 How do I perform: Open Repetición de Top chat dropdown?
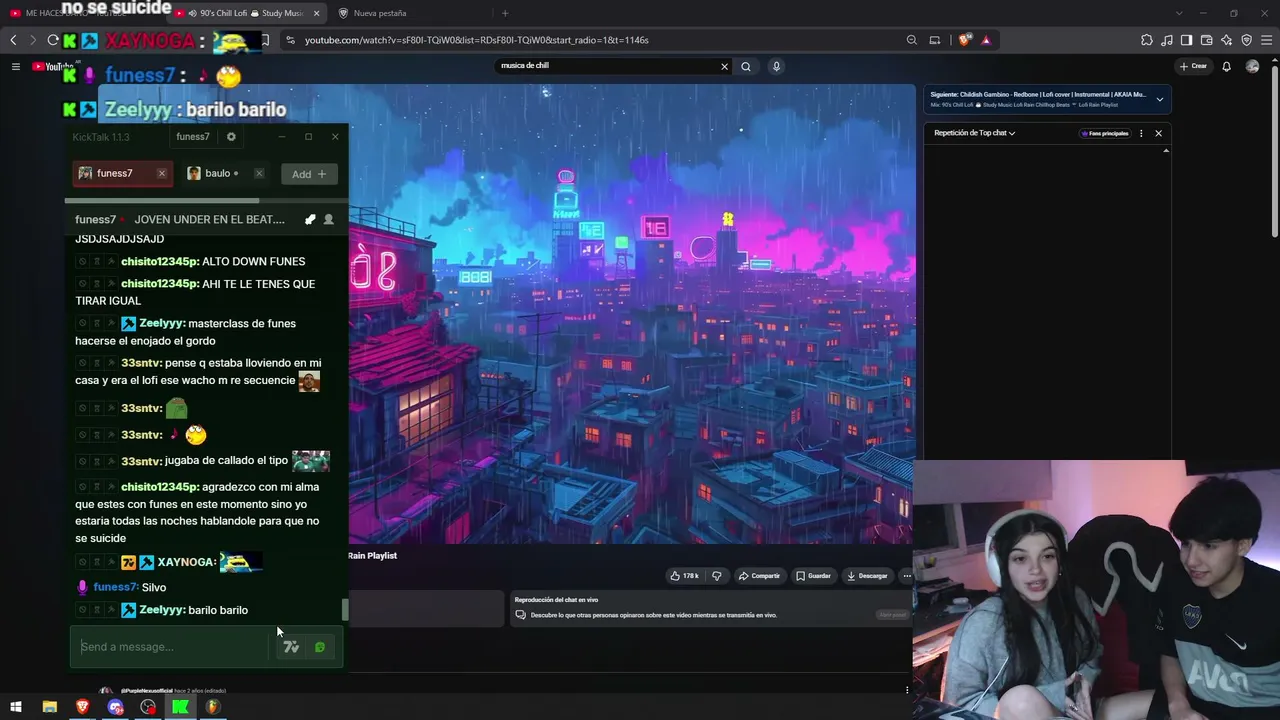coord(975,133)
